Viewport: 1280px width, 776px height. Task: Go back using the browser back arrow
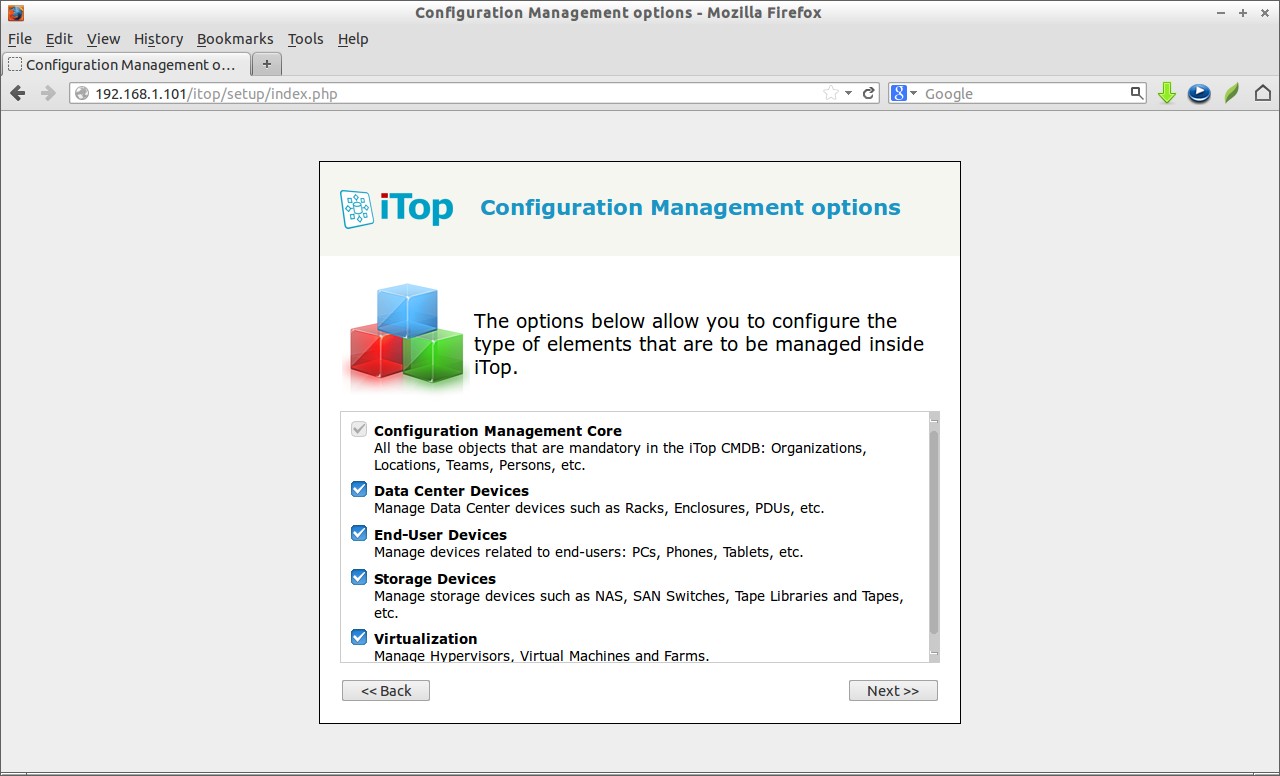point(17,93)
